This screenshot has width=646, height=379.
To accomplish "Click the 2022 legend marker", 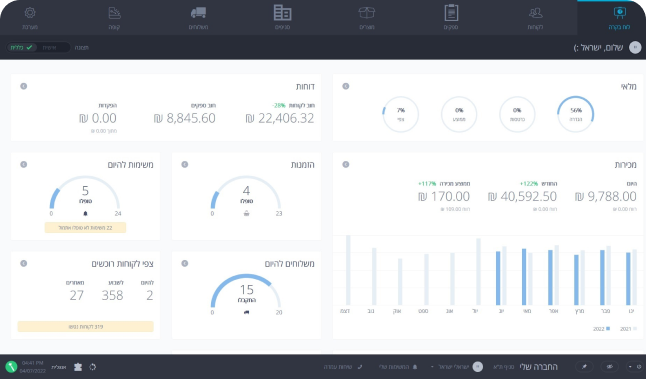I will [608, 329].
